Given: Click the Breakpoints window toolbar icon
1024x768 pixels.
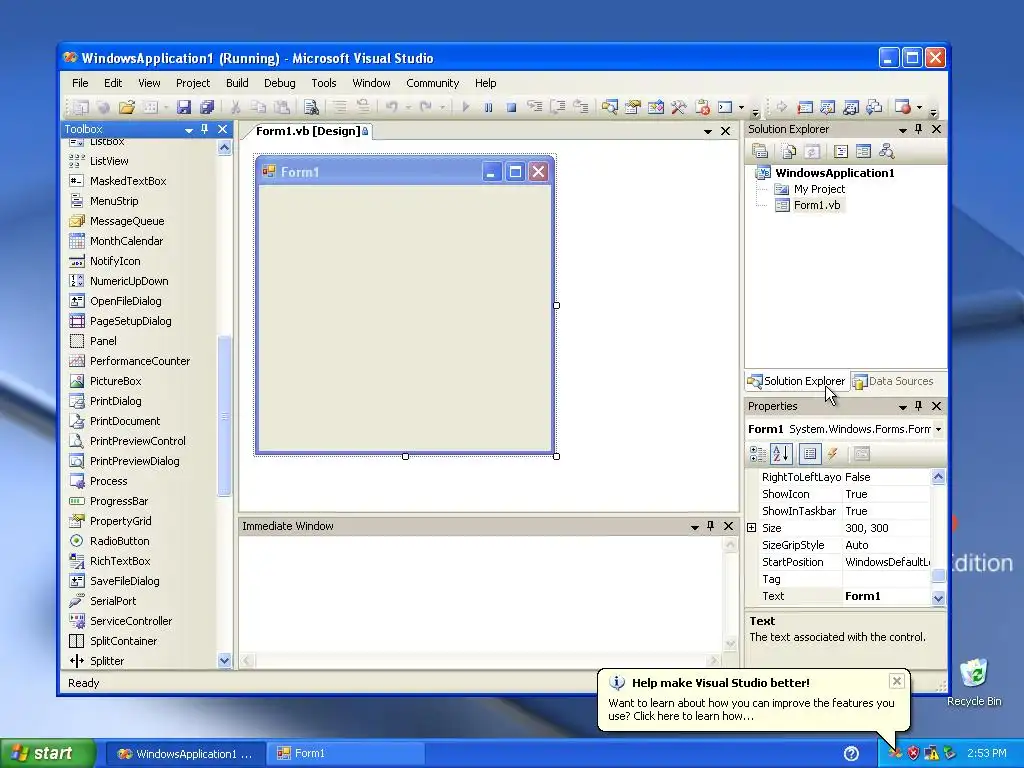Looking at the screenshot, I should click(903, 107).
